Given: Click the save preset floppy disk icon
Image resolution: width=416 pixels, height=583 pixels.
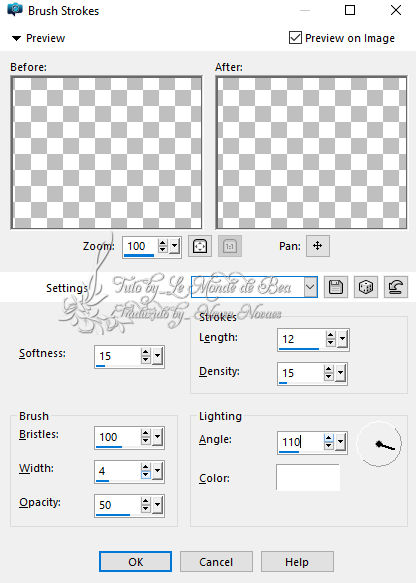Looking at the screenshot, I should pyautogui.click(x=336, y=287).
